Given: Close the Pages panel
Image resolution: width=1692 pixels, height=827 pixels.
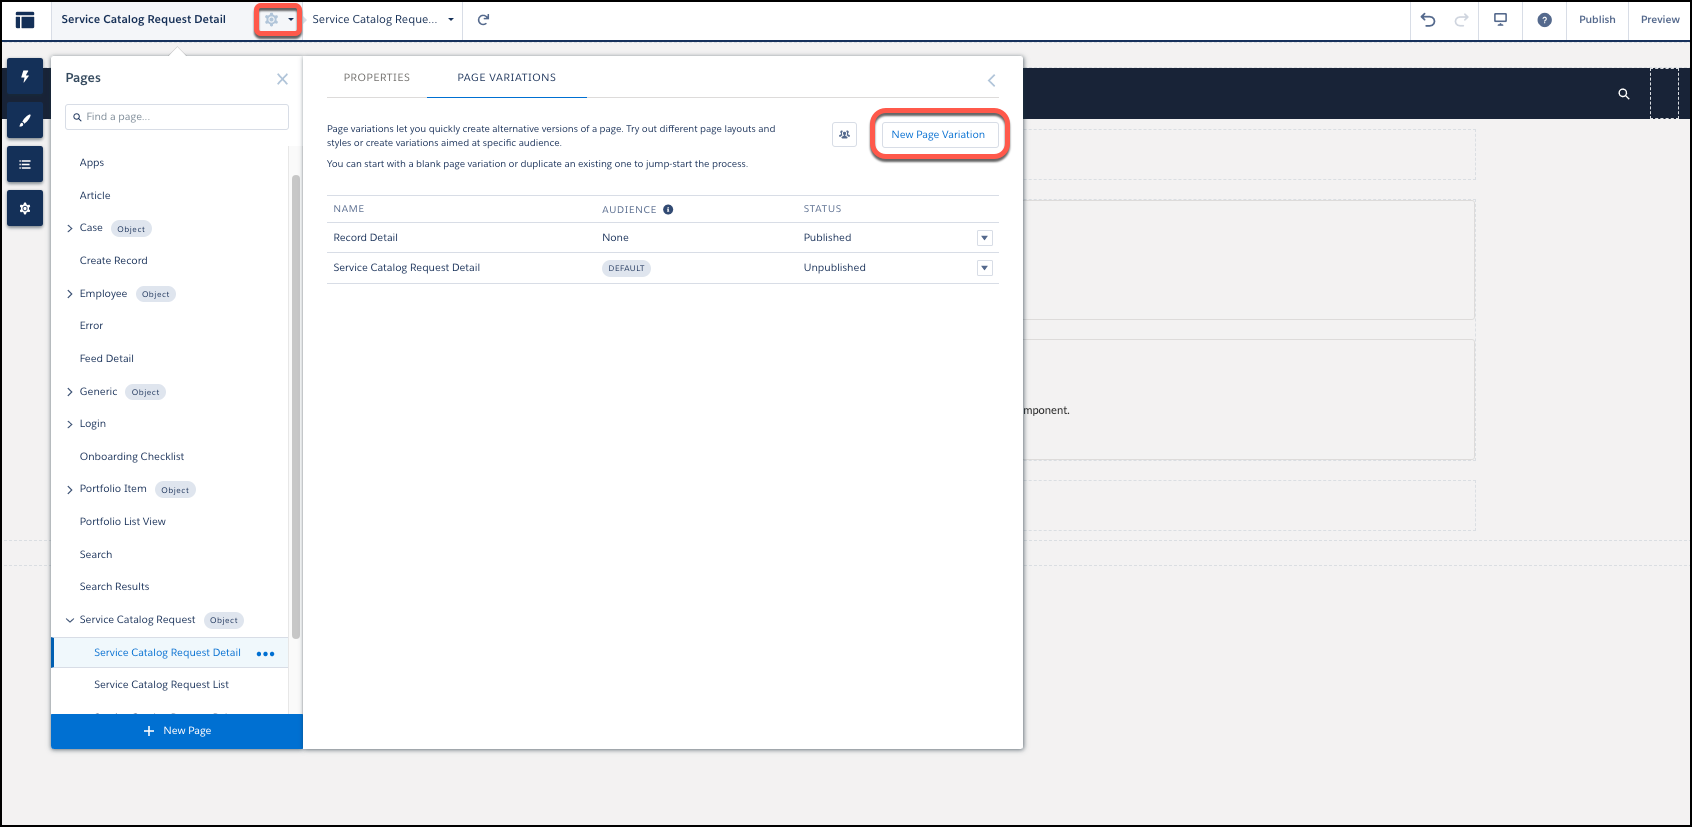Looking at the screenshot, I should click(x=282, y=79).
